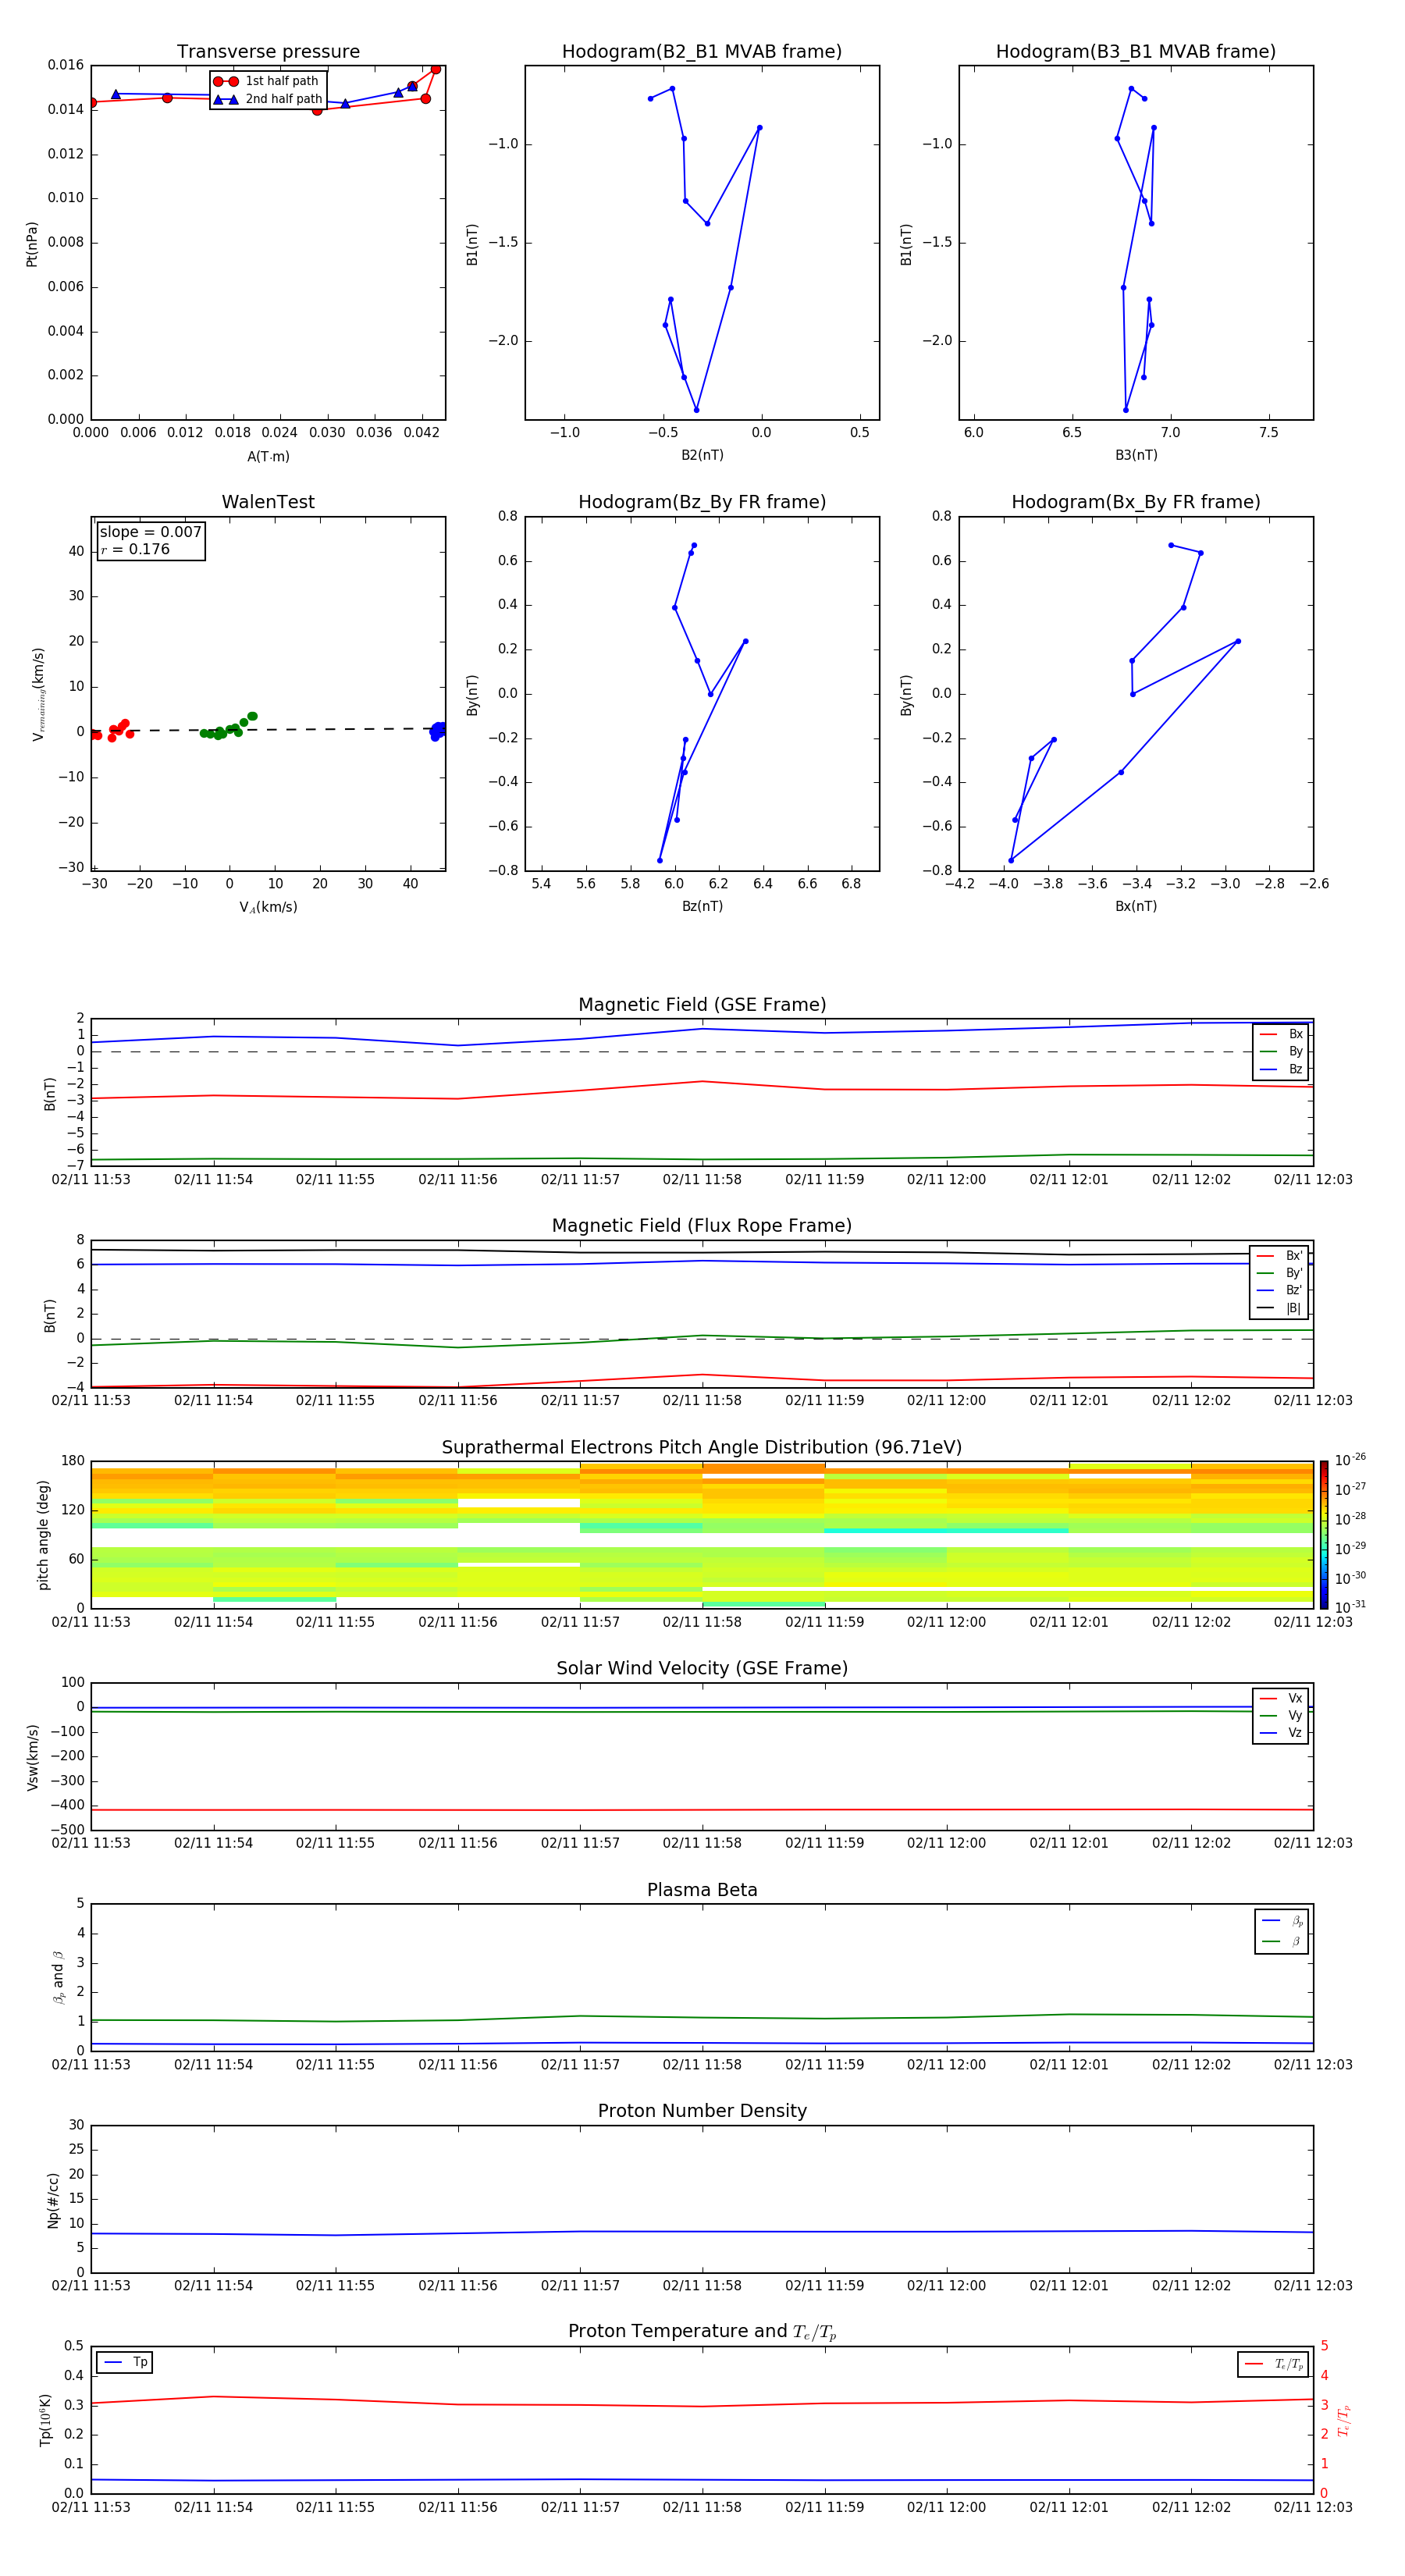Click the 'Pt(nPa)' y-axis label
The height and width of the screenshot is (2576, 1405).
32,244
